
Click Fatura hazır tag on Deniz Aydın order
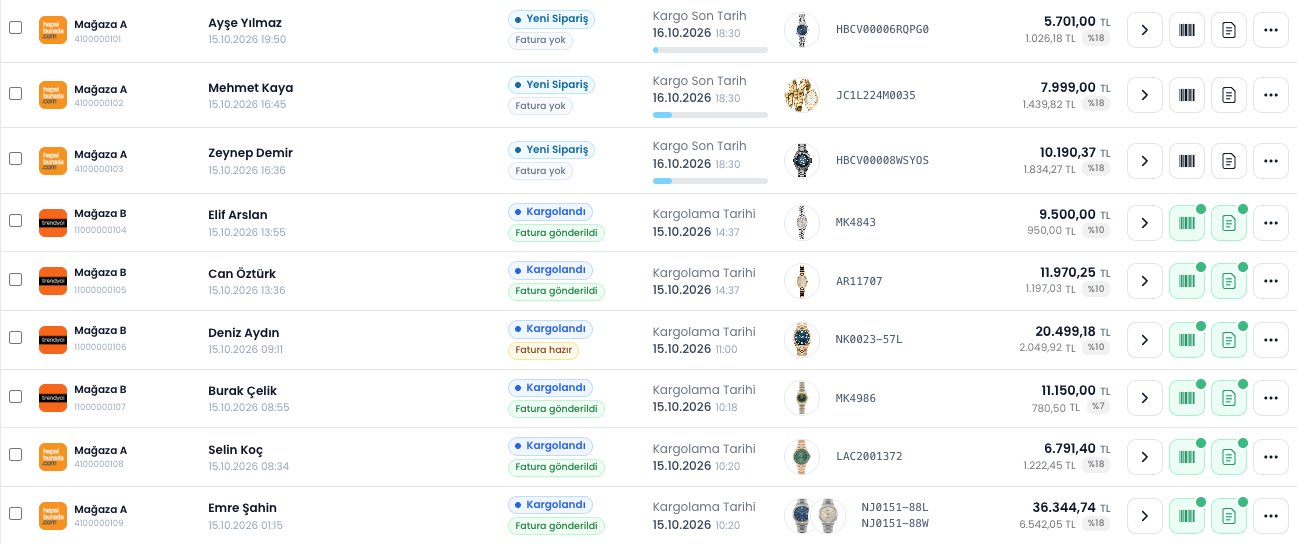coord(543,351)
